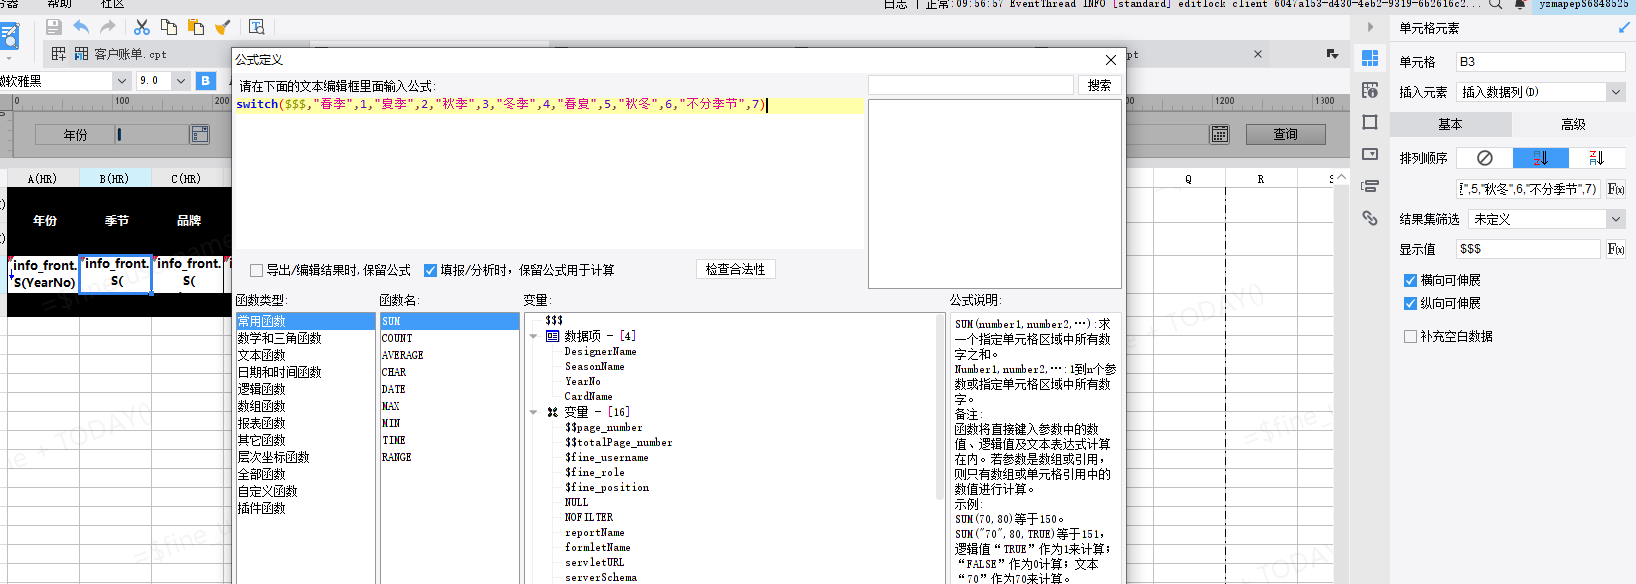This screenshot has width=1636, height=584.
Task: Click the notification bell icon
Action: click(x=1520, y=5)
